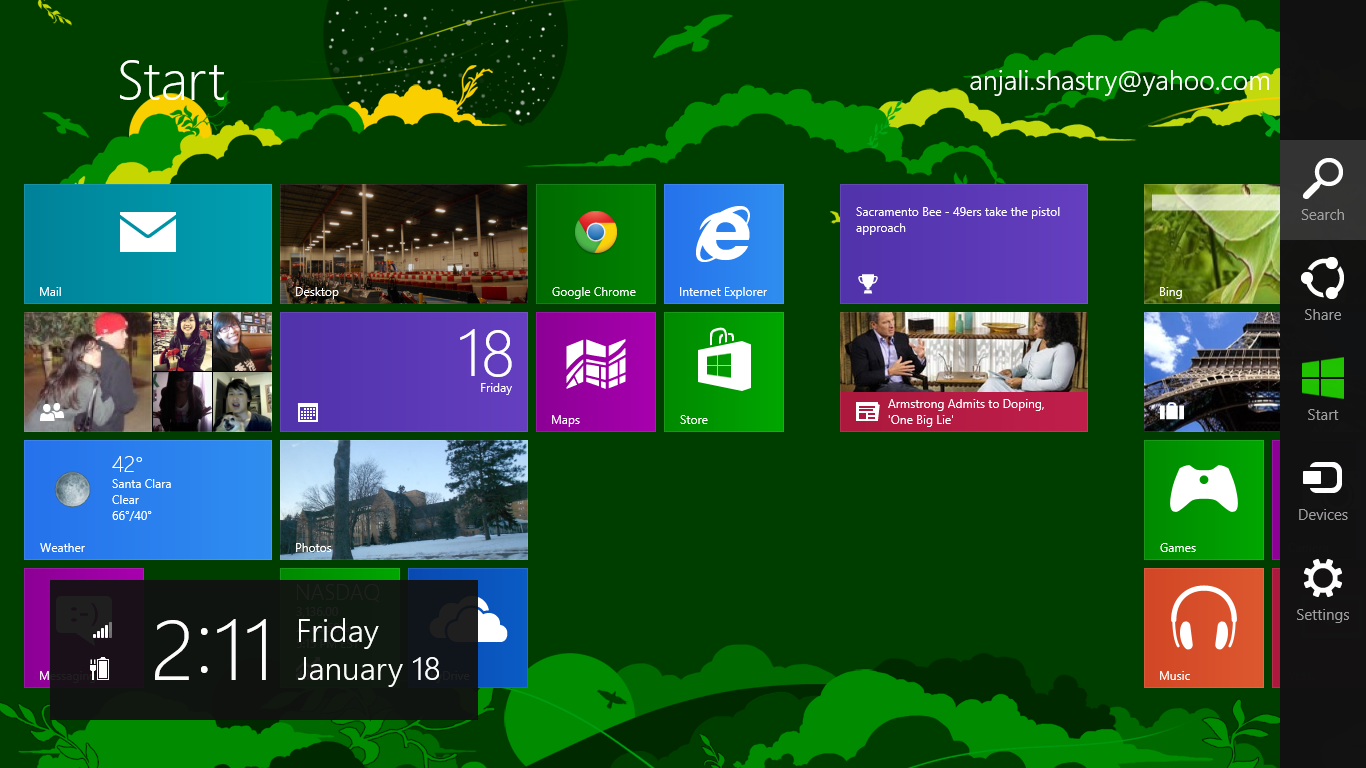Open Sacramento Bee 49ers sports headline tile

coord(963,243)
